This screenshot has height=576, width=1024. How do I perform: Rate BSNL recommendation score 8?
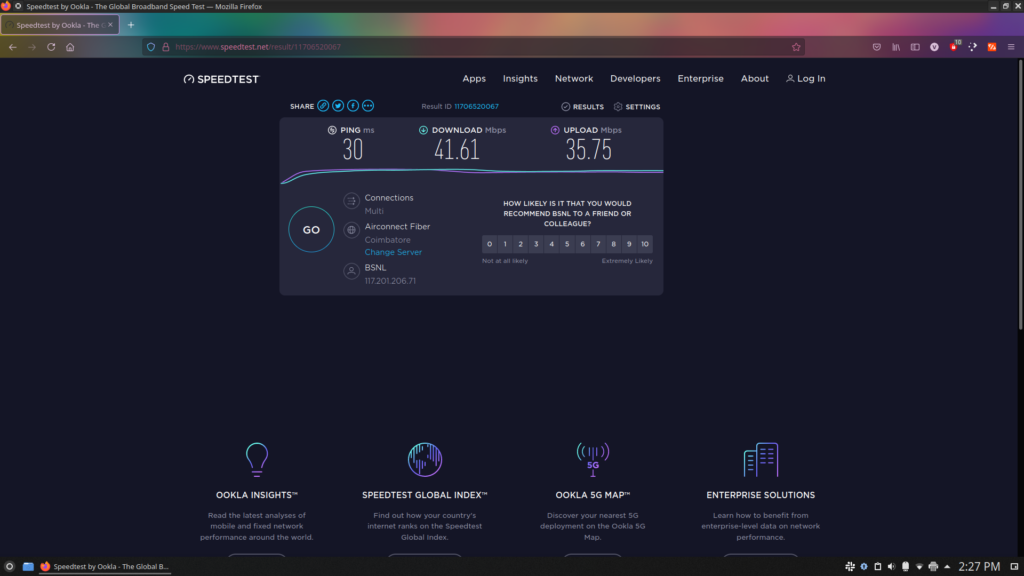pos(613,244)
